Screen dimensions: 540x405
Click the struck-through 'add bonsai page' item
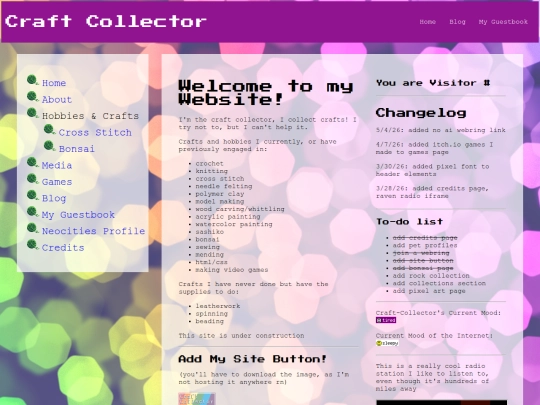423,268
